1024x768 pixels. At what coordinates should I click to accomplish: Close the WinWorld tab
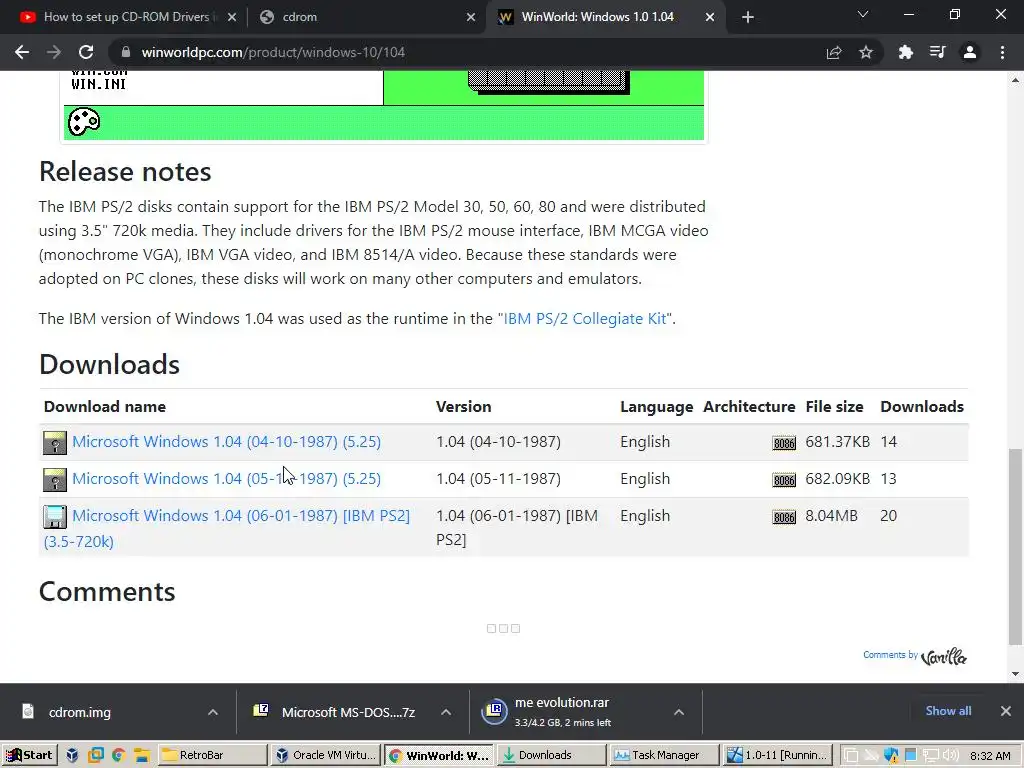pyautogui.click(x=710, y=18)
